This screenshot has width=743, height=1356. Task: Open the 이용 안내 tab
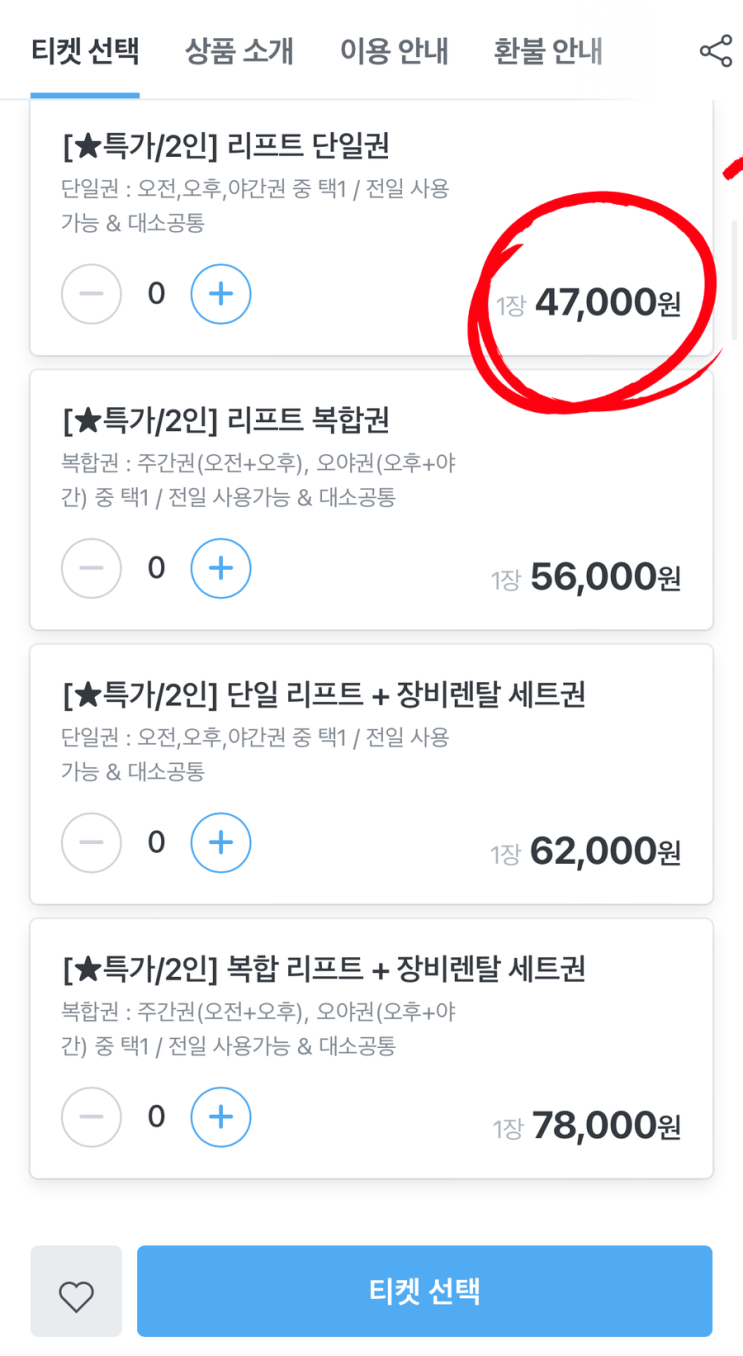tap(394, 51)
